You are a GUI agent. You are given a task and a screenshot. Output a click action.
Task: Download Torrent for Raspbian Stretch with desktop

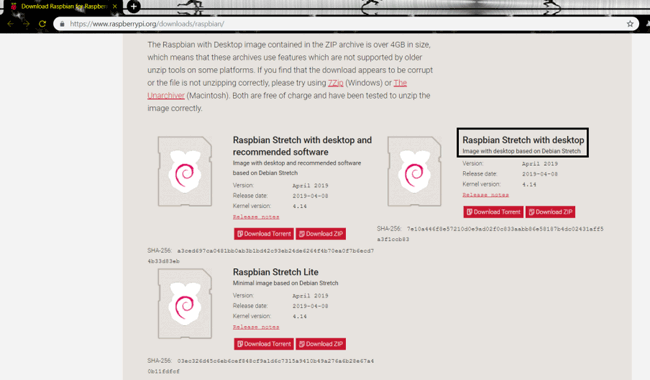click(x=493, y=212)
